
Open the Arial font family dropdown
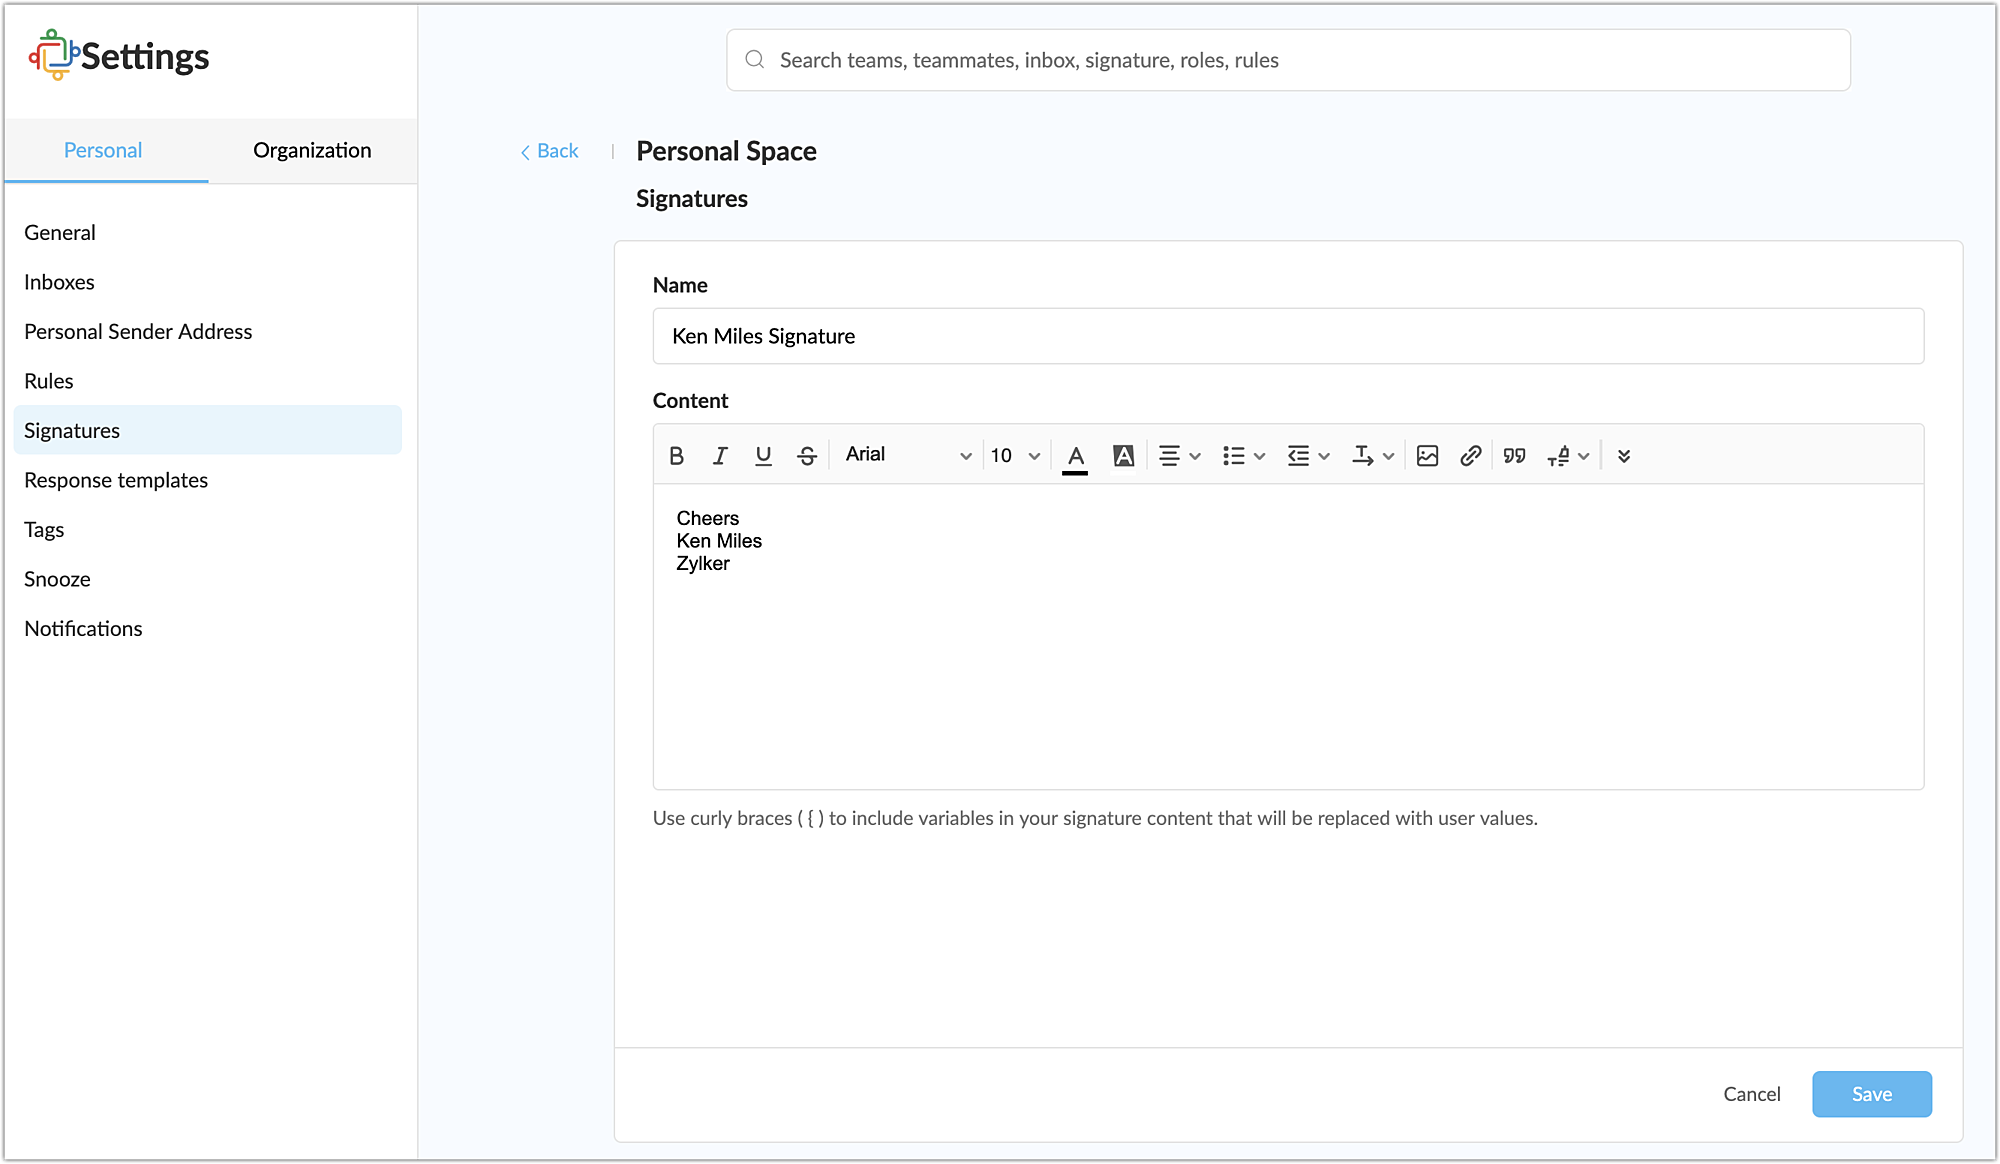[x=907, y=455]
